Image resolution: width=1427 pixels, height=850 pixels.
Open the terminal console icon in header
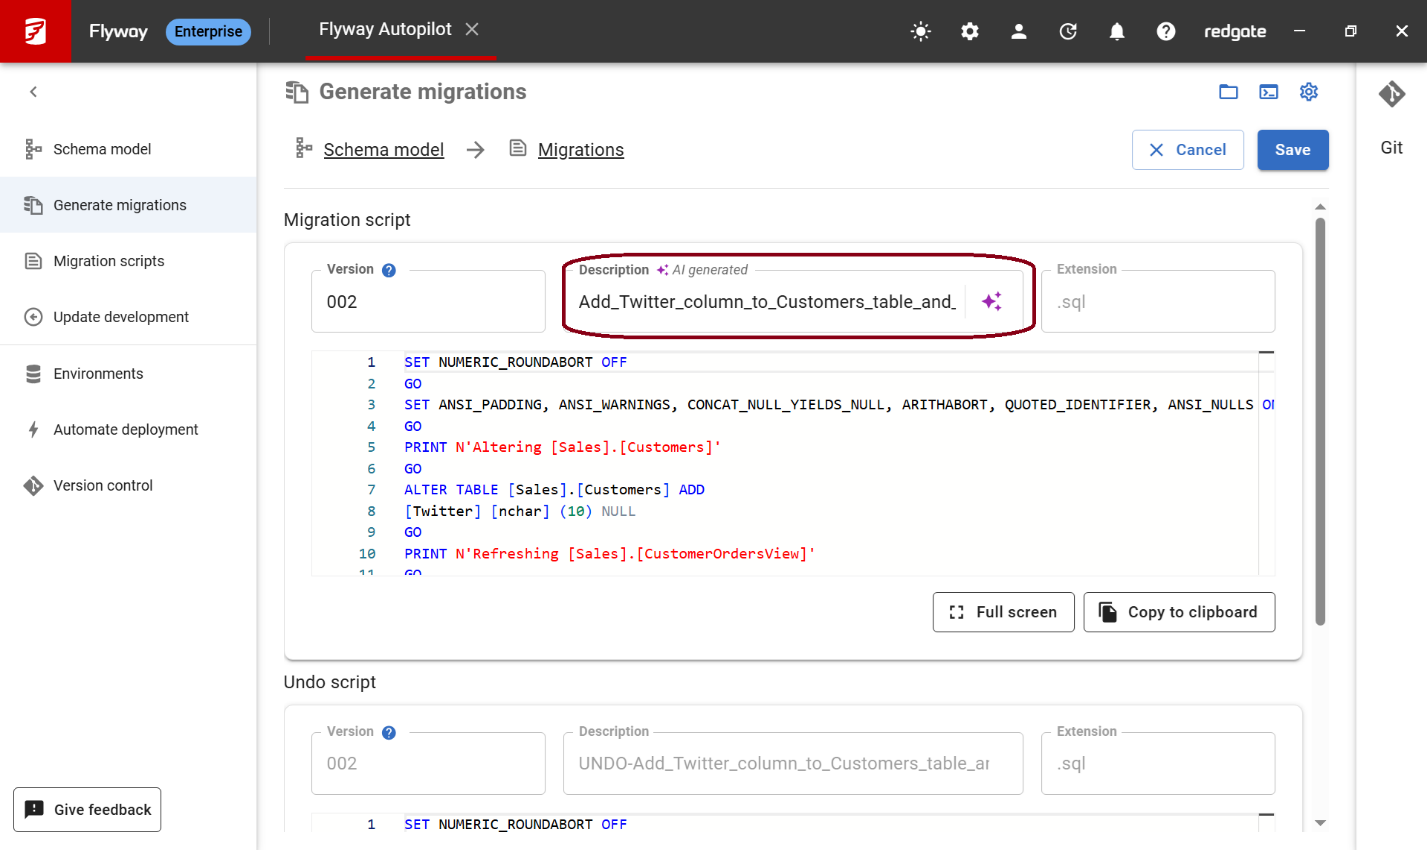(x=1268, y=92)
